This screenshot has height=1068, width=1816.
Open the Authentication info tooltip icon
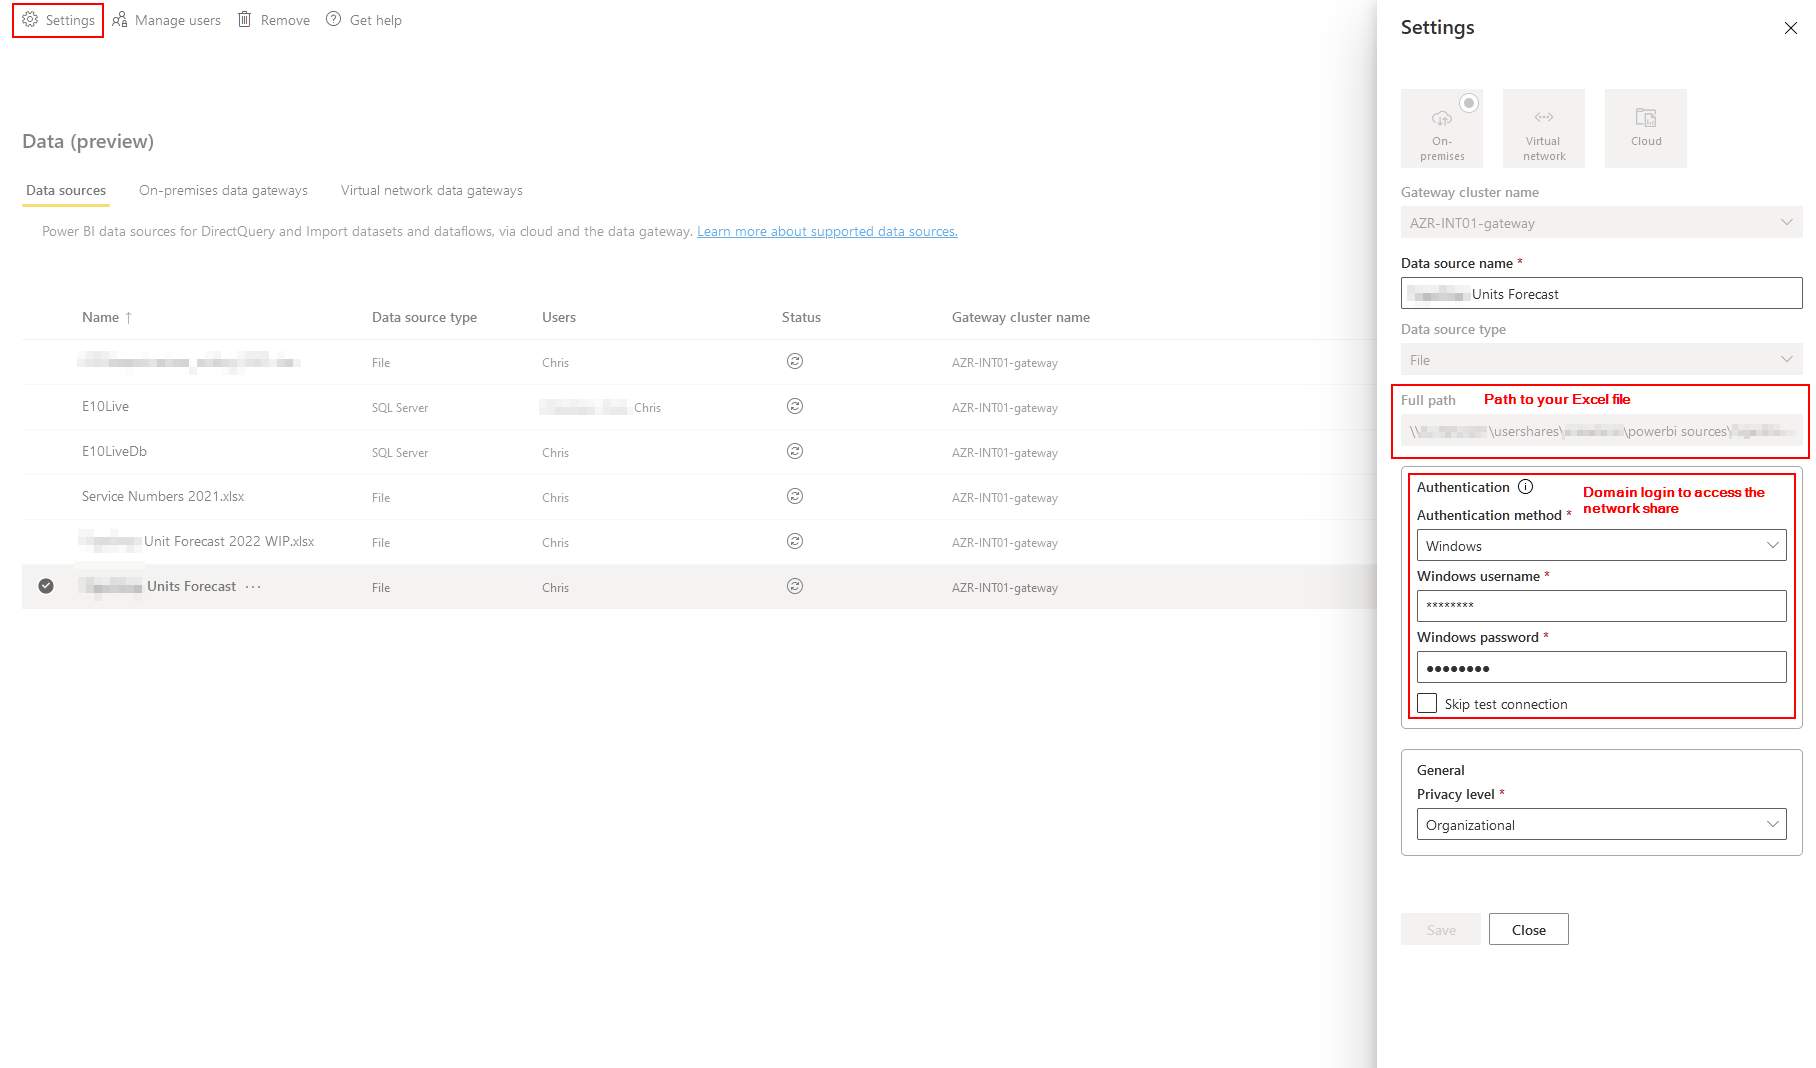click(1526, 487)
